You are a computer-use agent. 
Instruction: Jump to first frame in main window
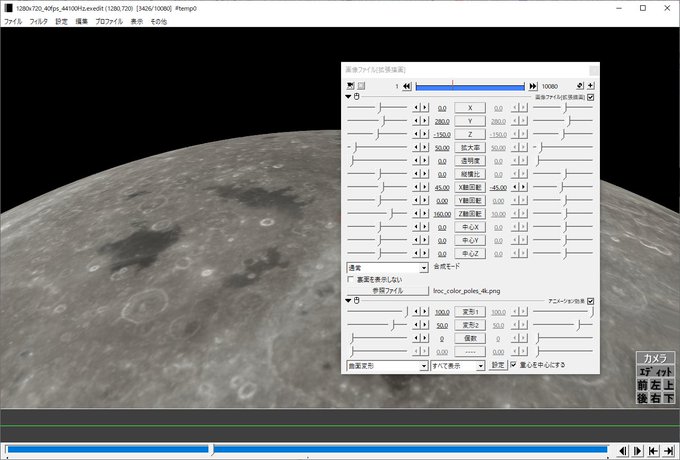point(653,451)
